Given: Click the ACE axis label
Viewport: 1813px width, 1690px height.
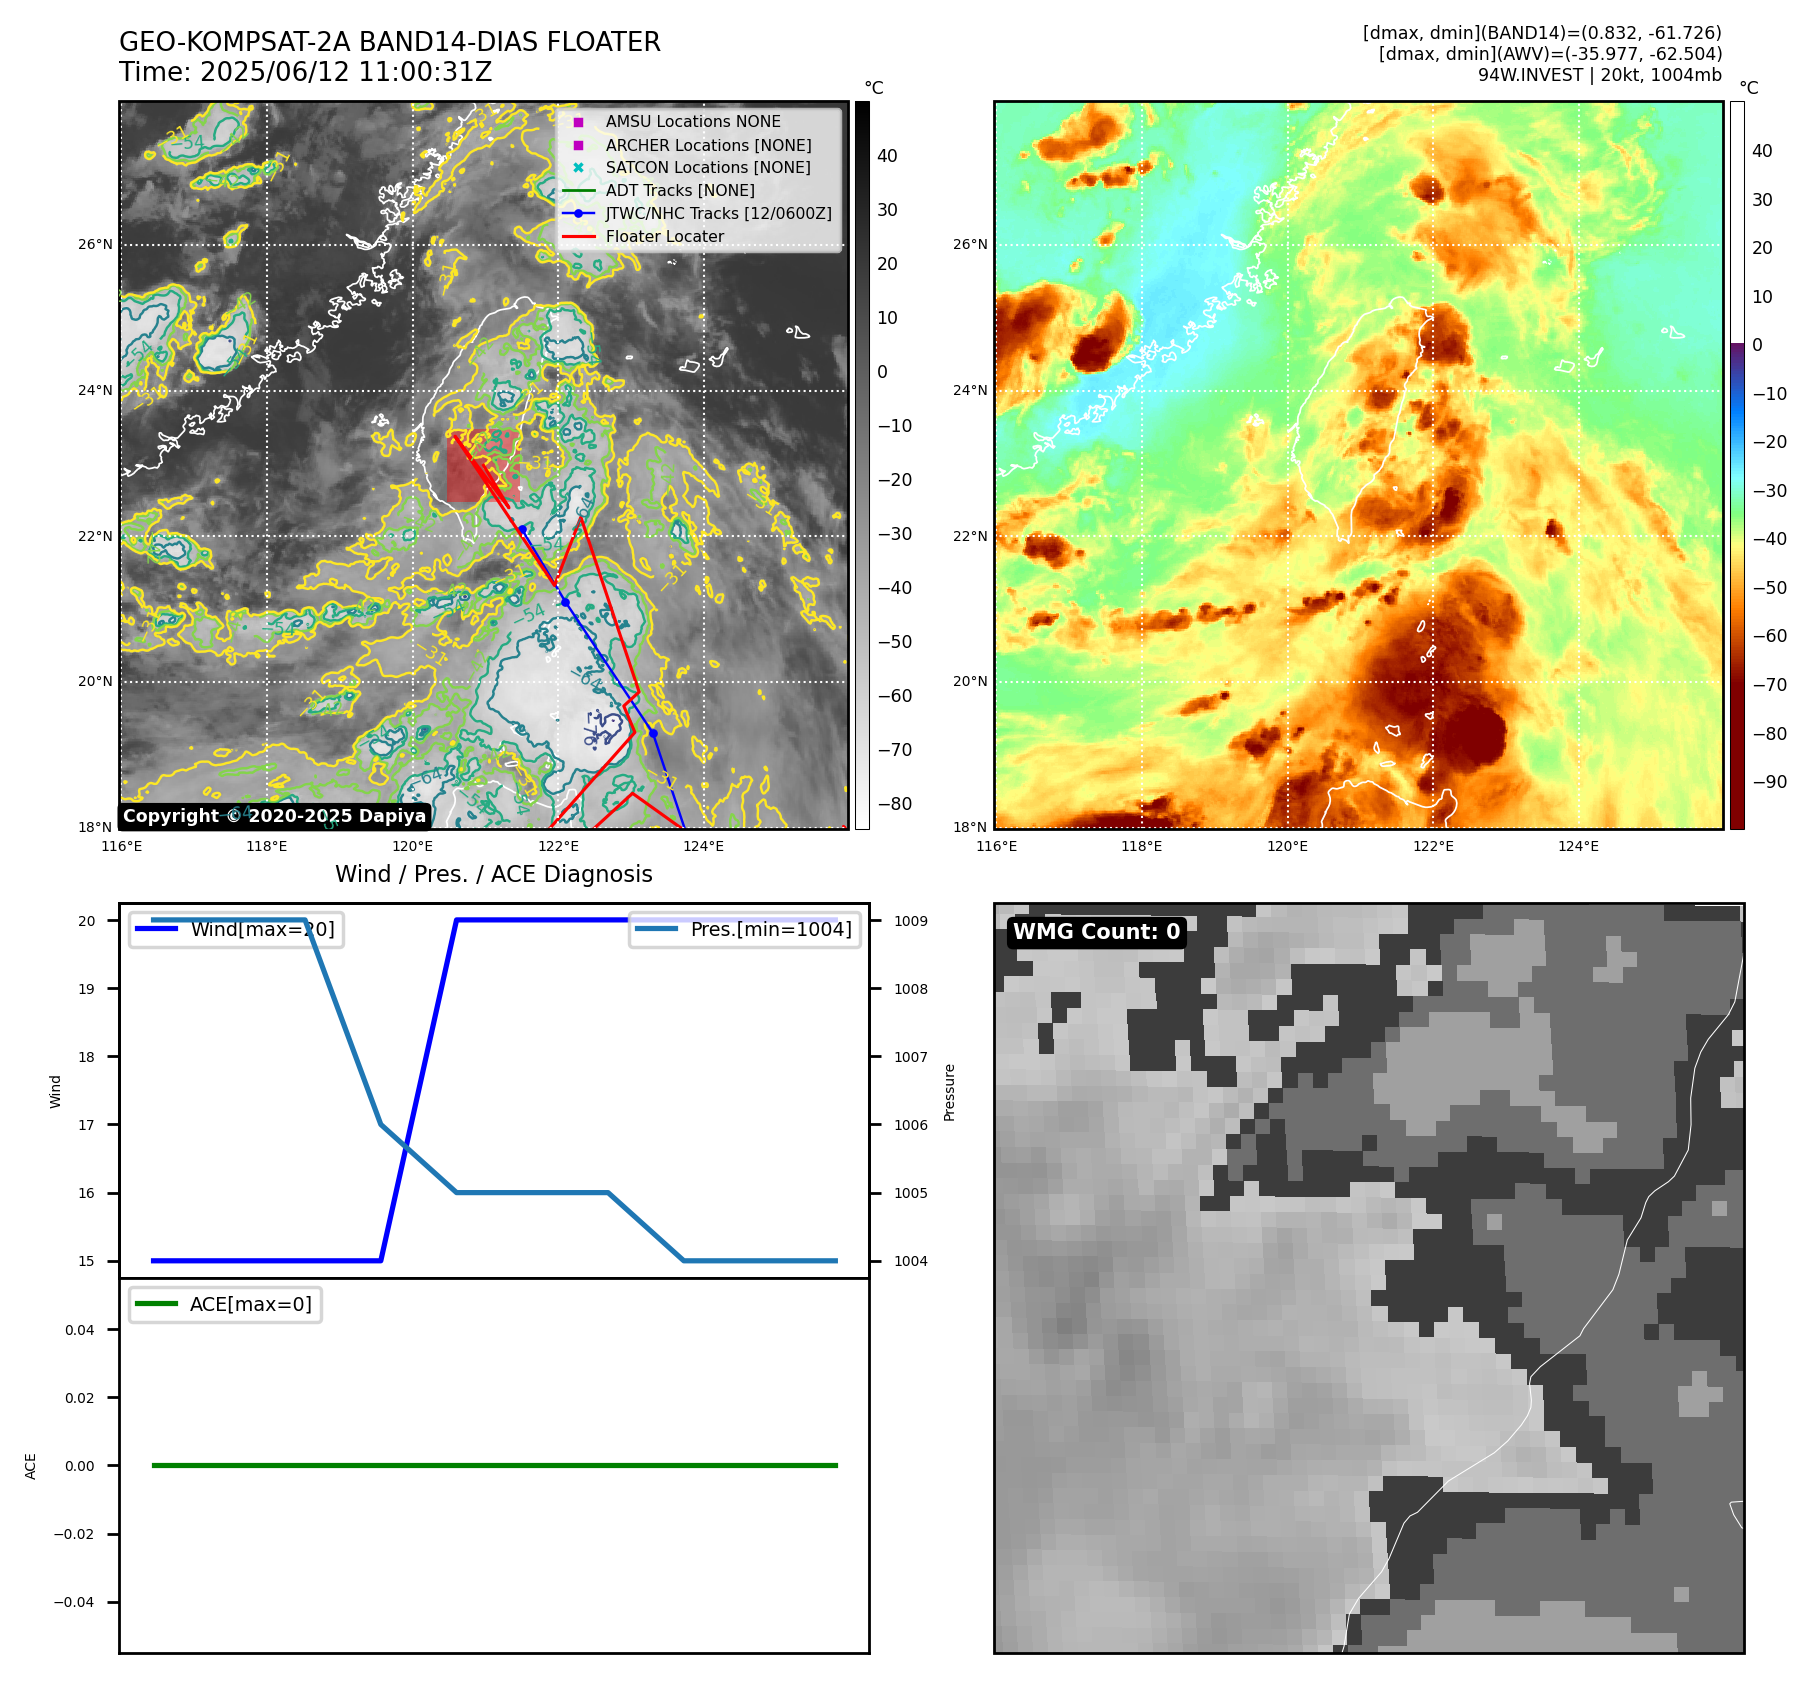Looking at the screenshot, I should [31, 1466].
